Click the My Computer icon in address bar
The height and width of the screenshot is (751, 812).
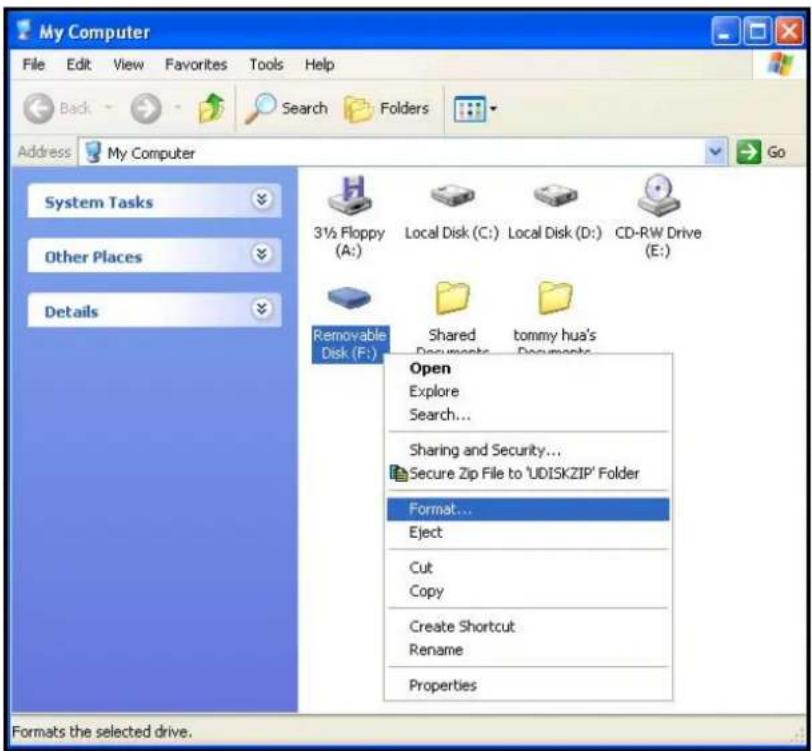(x=93, y=152)
